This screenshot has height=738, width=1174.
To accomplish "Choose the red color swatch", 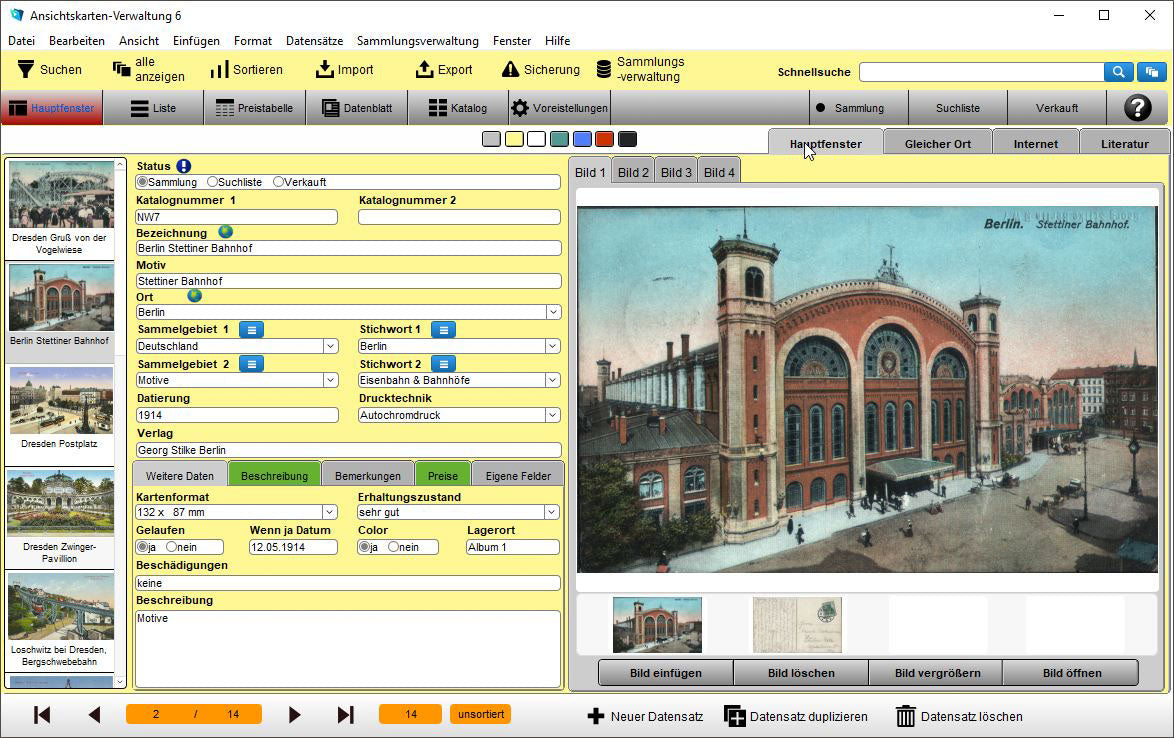I will tap(604, 139).
